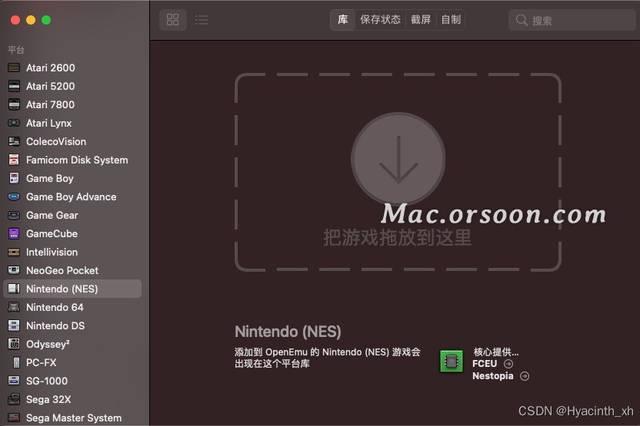This screenshot has height=426, width=640.
Task: Click the NeoGeo Pocket icon
Action: click(14, 270)
